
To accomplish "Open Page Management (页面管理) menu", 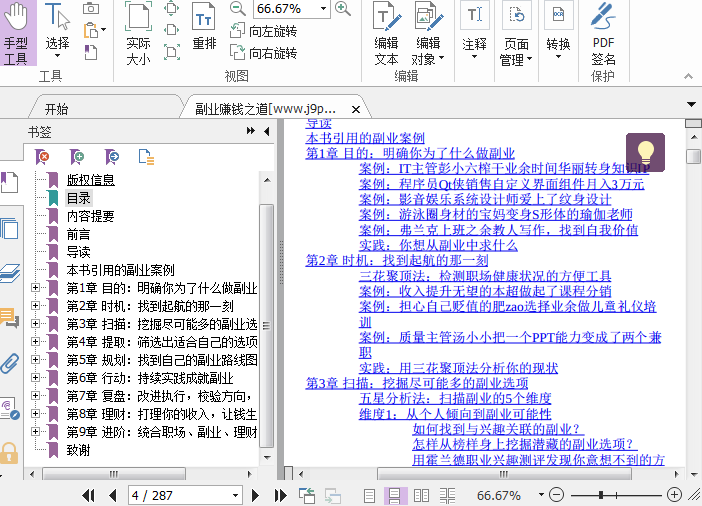I will point(516,34).
